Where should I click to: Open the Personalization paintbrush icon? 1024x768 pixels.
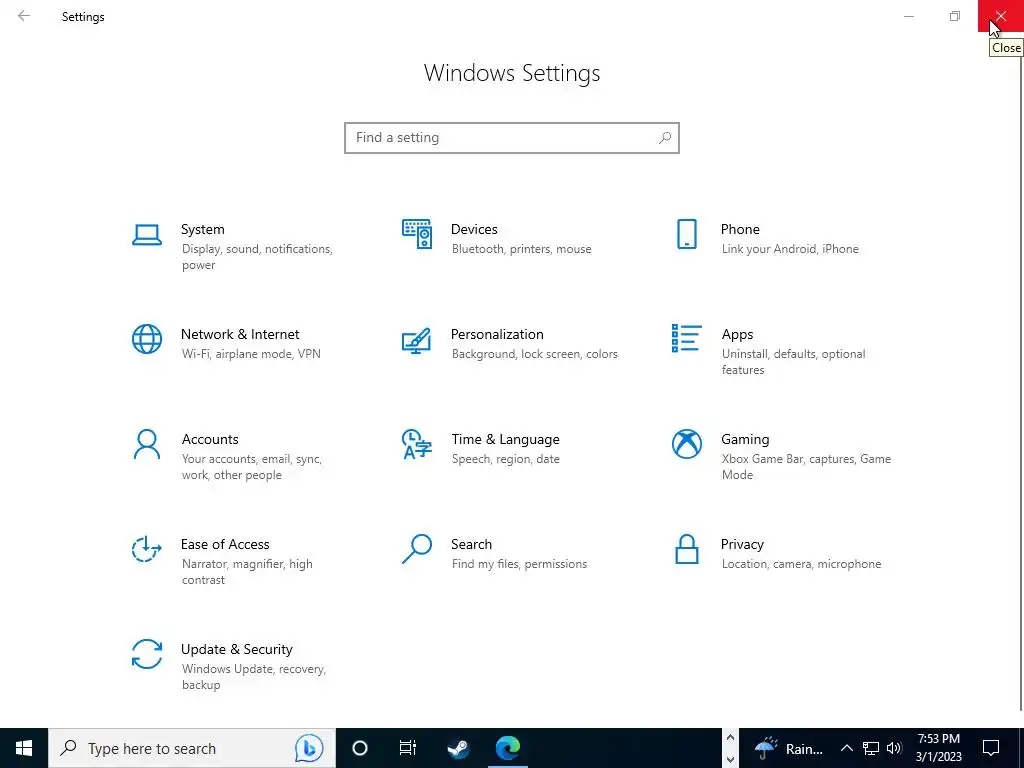417,340
